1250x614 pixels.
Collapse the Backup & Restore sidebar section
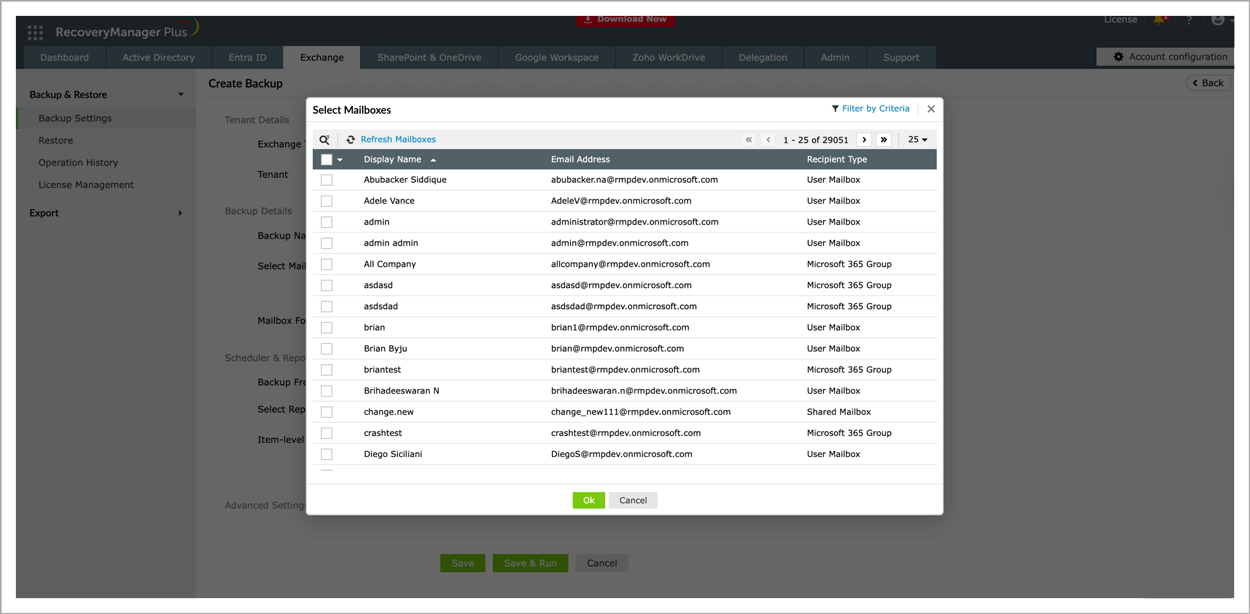point(180,95)
